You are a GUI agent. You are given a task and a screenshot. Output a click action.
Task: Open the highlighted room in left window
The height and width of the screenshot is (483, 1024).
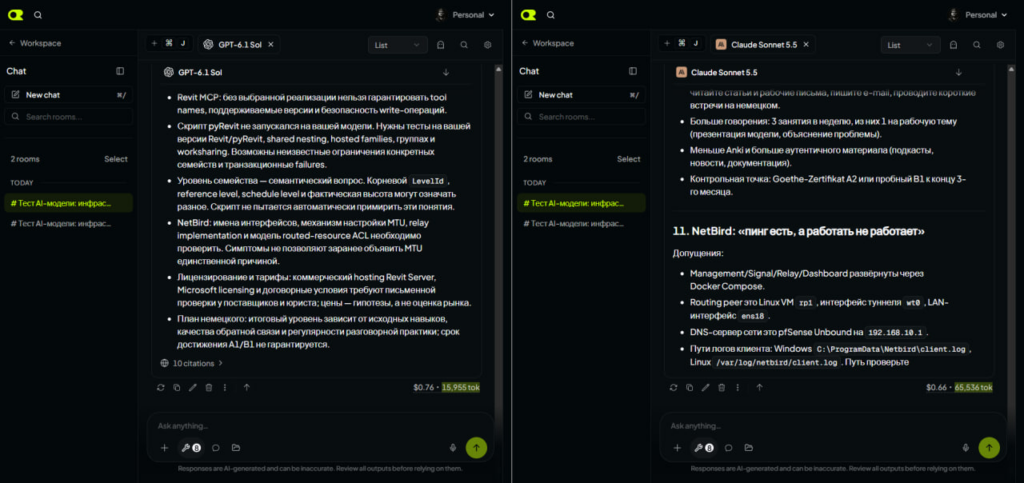pos(69,203)
